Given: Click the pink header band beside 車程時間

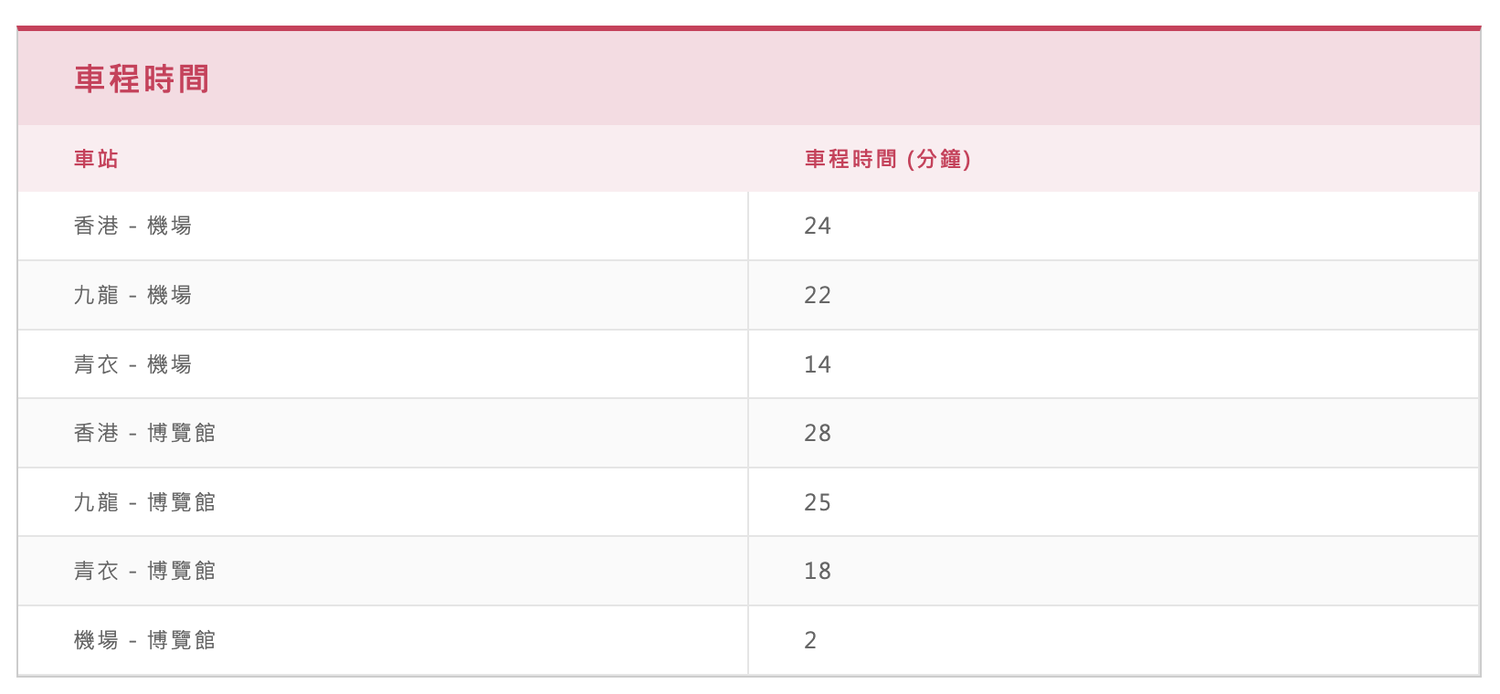Looking at the screenshot, I should pos(845,78).
